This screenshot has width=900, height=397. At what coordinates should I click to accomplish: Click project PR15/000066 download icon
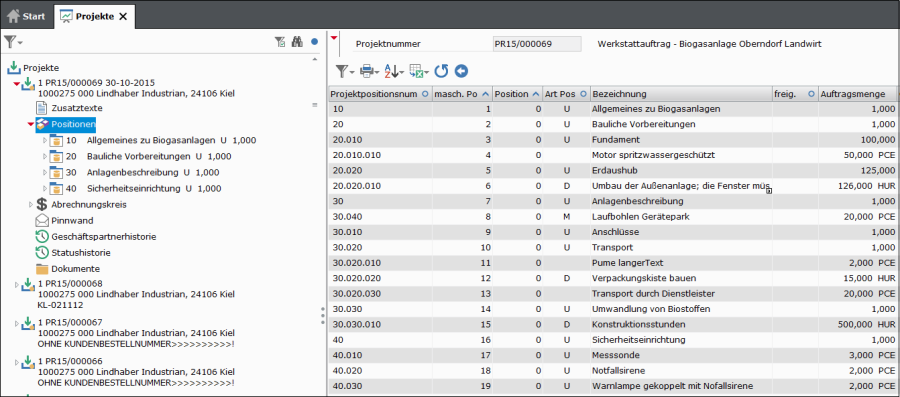coord(28,363)
